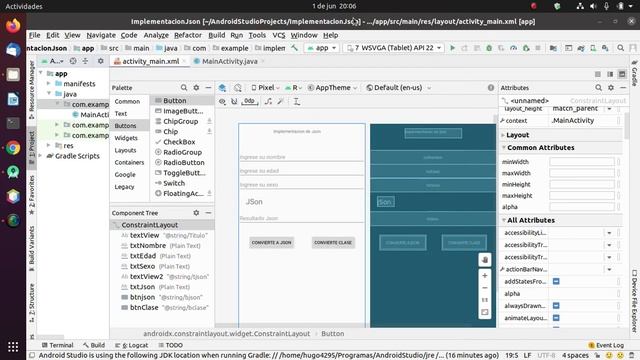Open the Build menu
640x360 pixels.
click(216, 35)
